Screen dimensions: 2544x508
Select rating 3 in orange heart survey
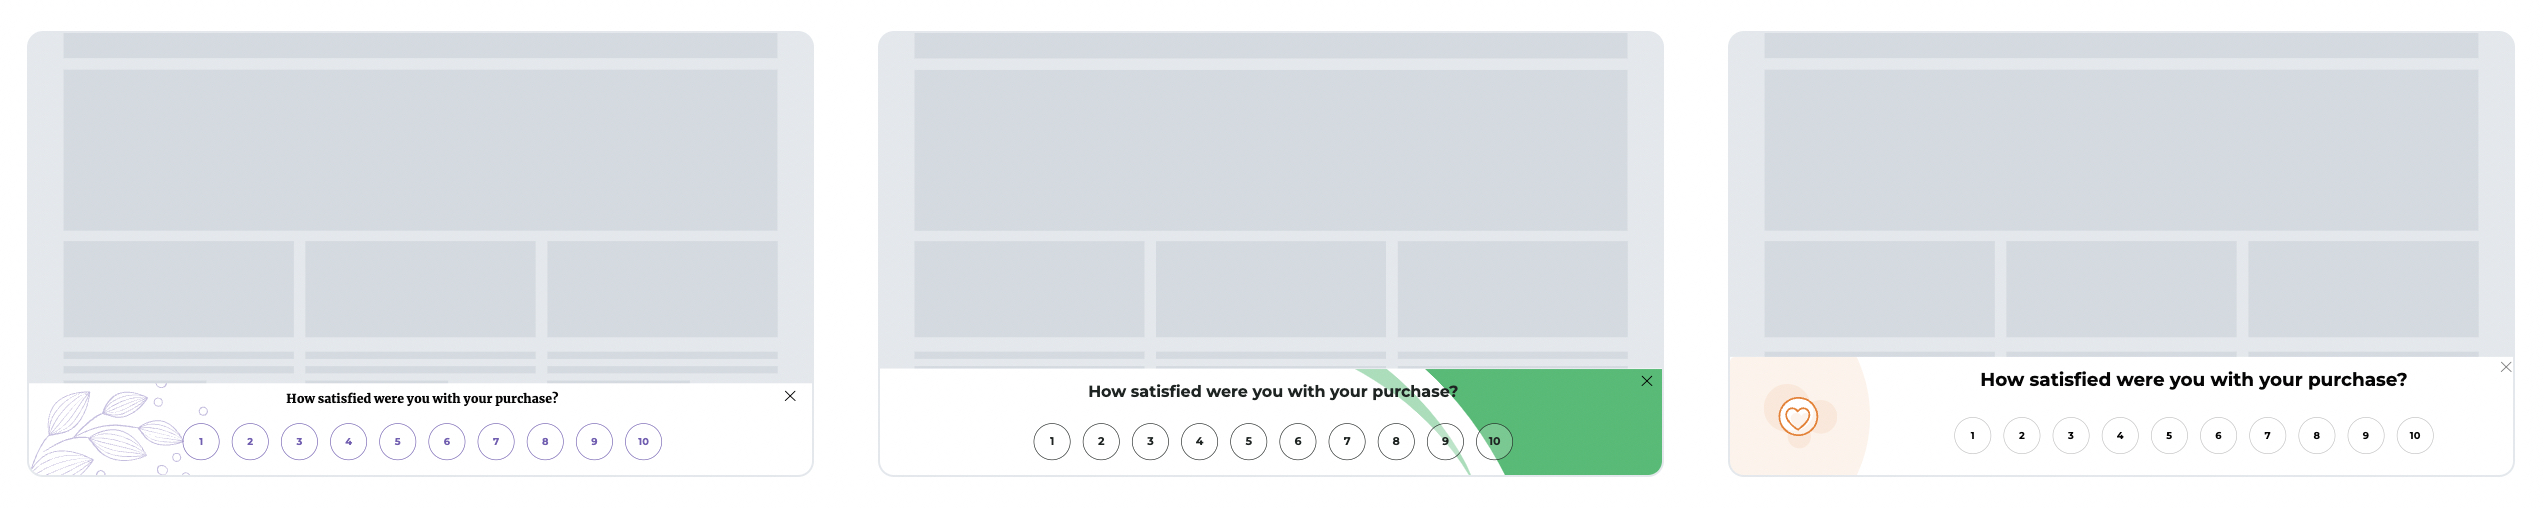tap(2071, 435)
